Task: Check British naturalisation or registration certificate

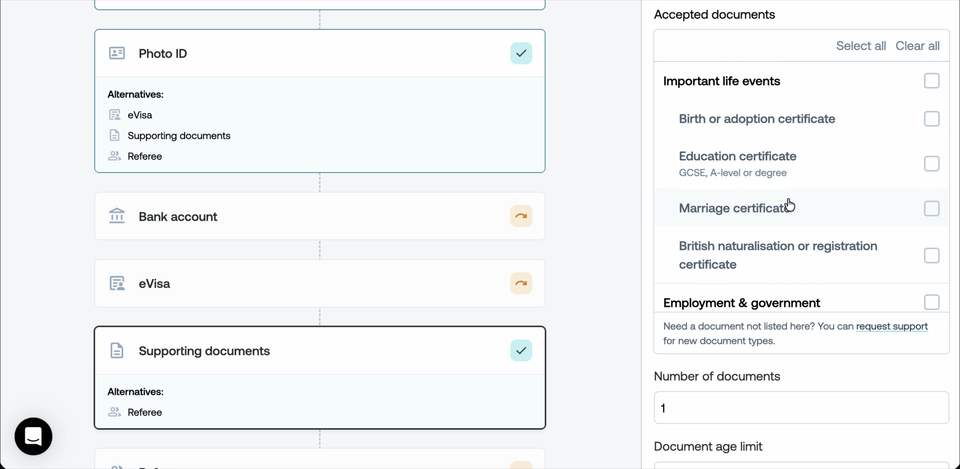Action: click(931, 255)
